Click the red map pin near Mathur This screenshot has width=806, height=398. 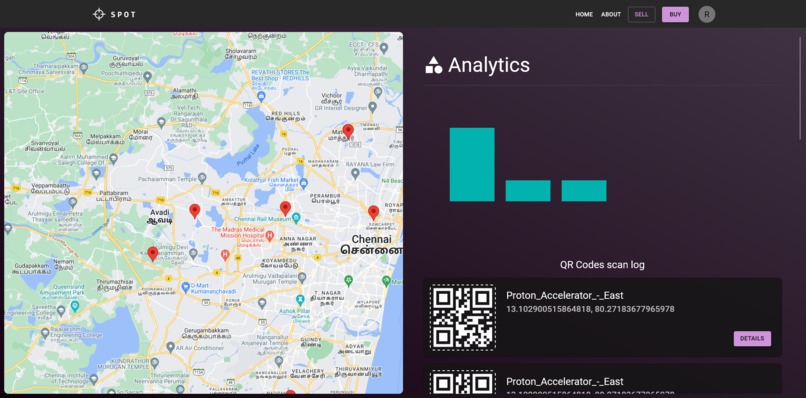(348, 132)
